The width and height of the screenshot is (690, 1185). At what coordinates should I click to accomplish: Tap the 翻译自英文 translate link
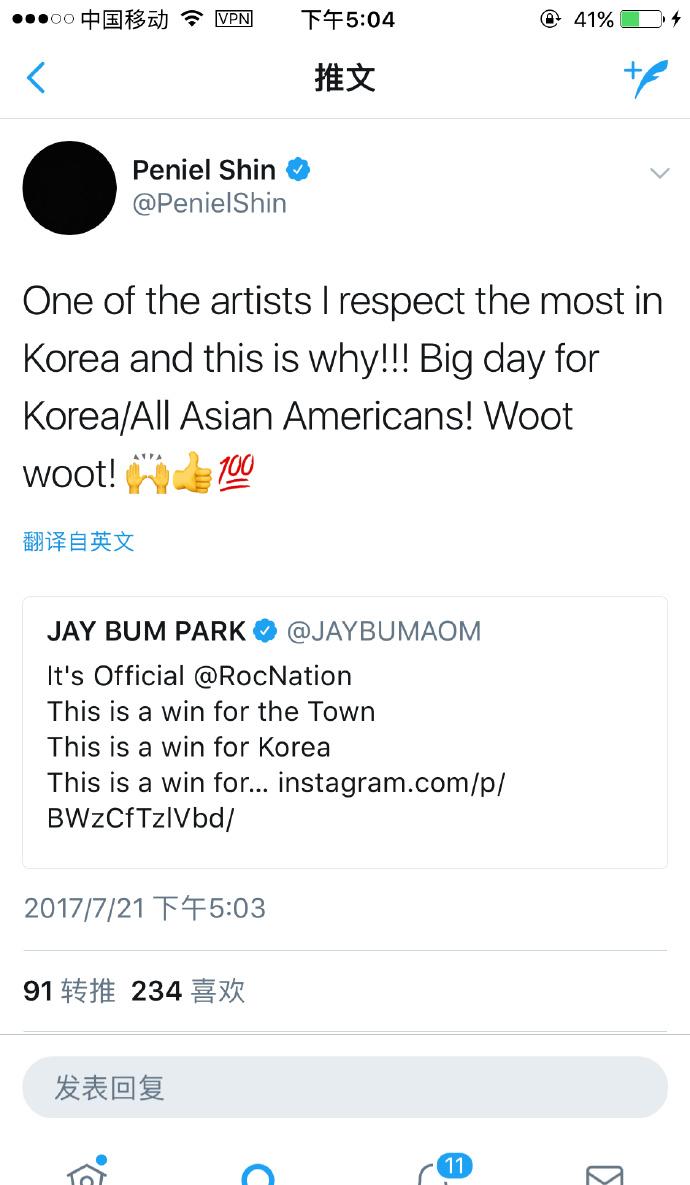click(79, 541)
